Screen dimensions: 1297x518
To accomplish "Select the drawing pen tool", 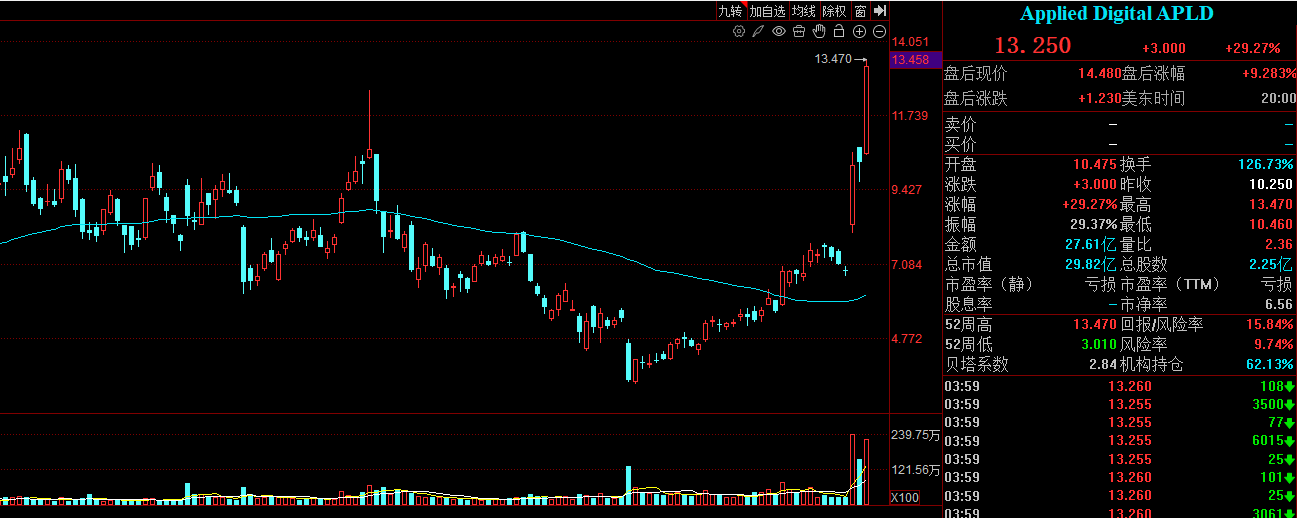I will tap(758, 31).
